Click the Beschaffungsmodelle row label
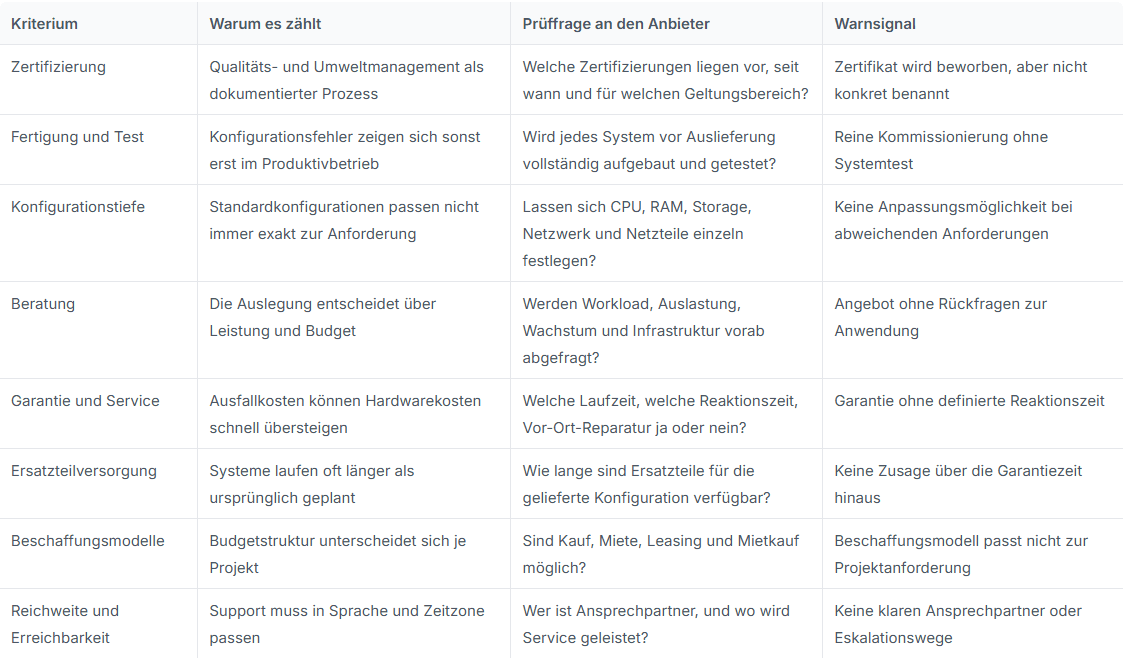 88,540
